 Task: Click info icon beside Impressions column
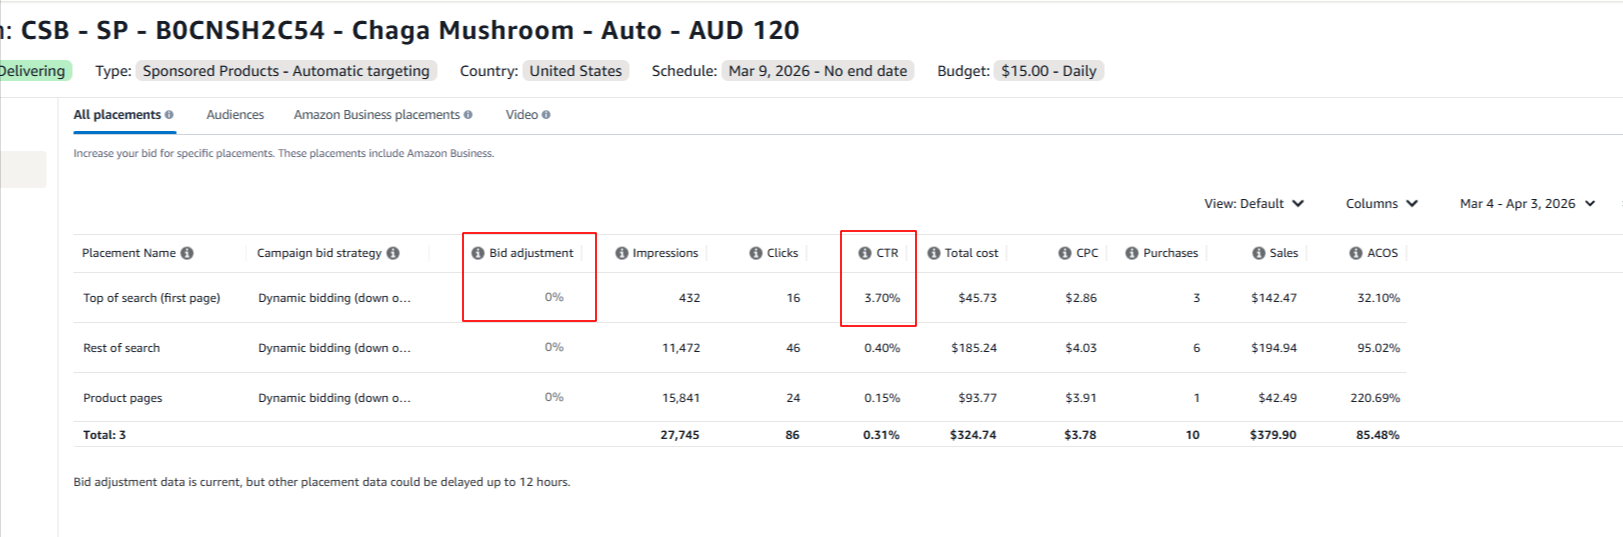point(622,253)
